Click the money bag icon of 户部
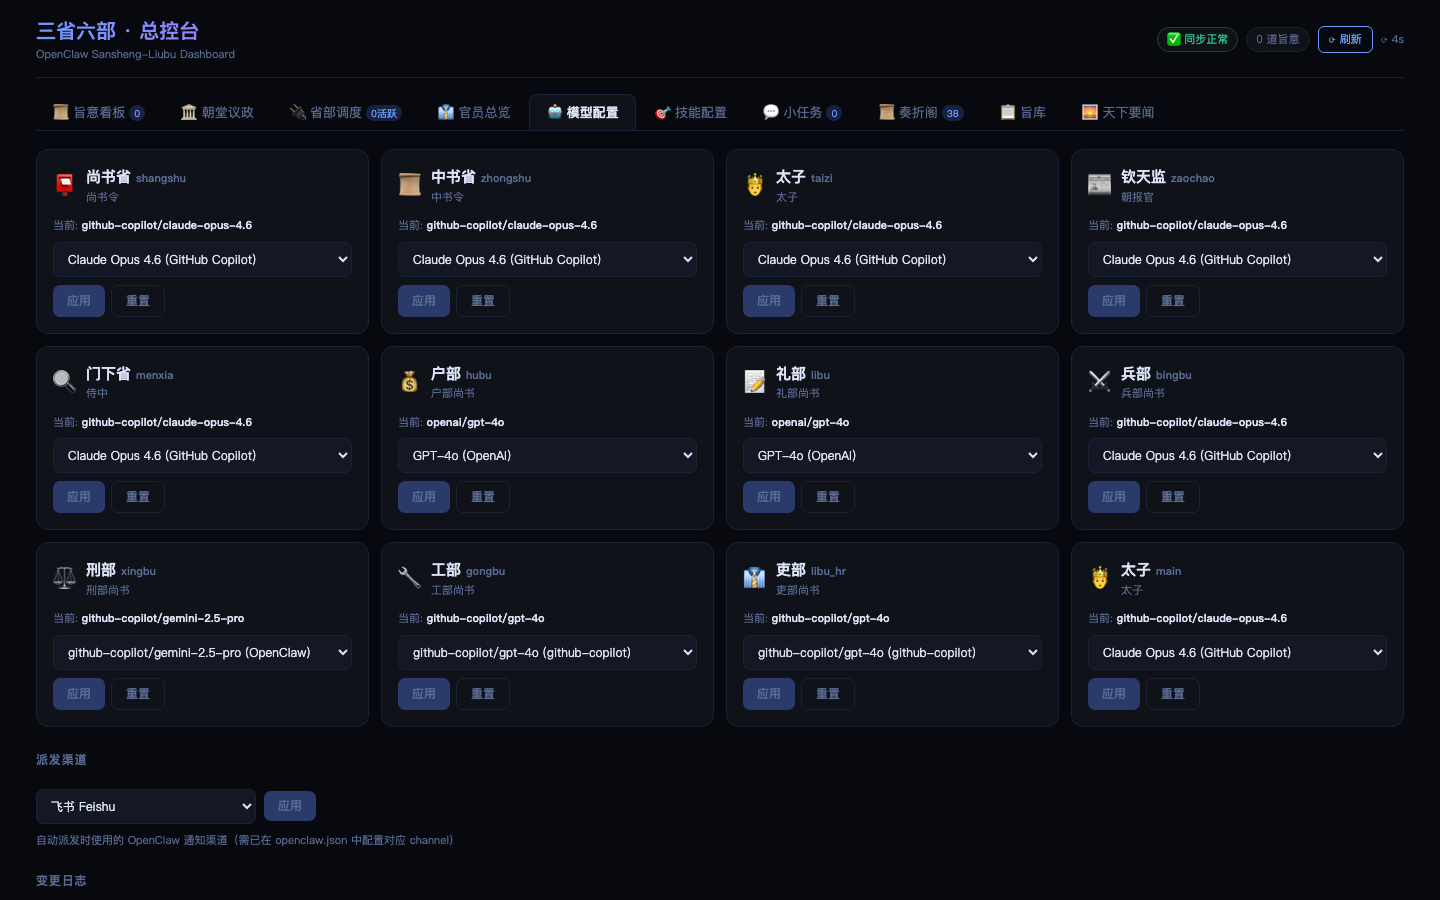The height and width of the screenshot is (900, 1440). click(409, 381)
